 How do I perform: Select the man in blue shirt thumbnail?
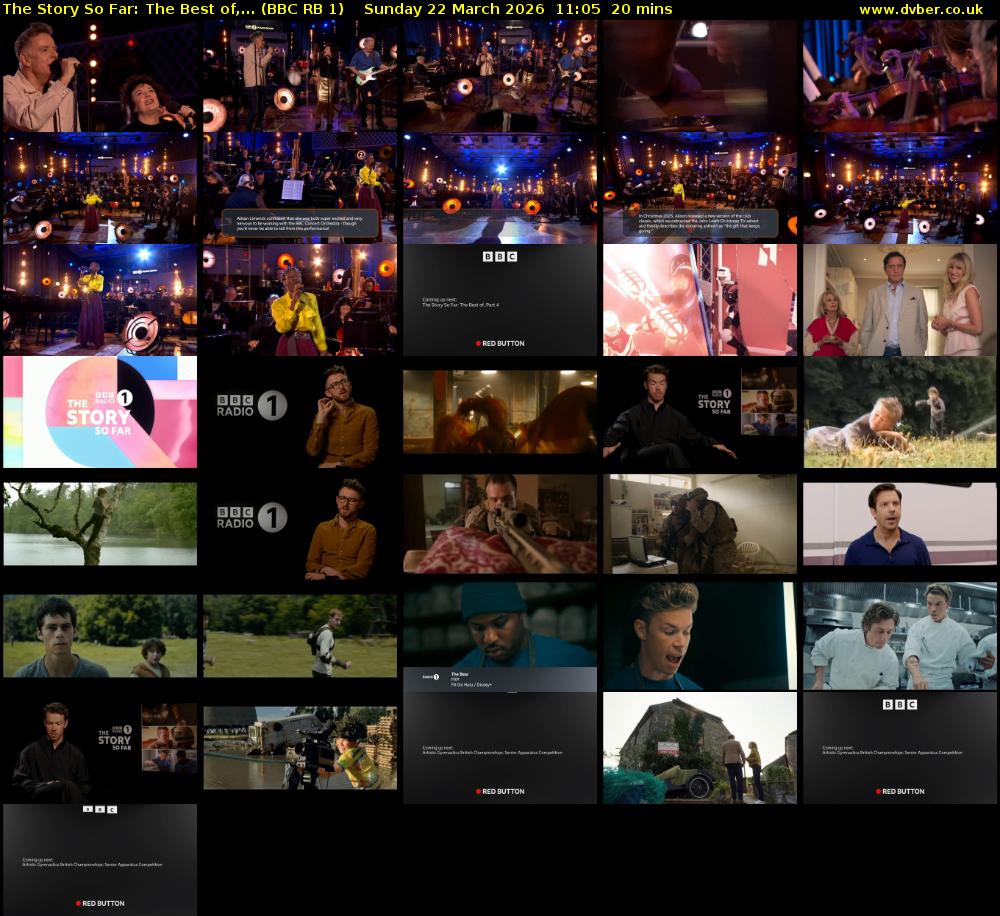point(900,524)
